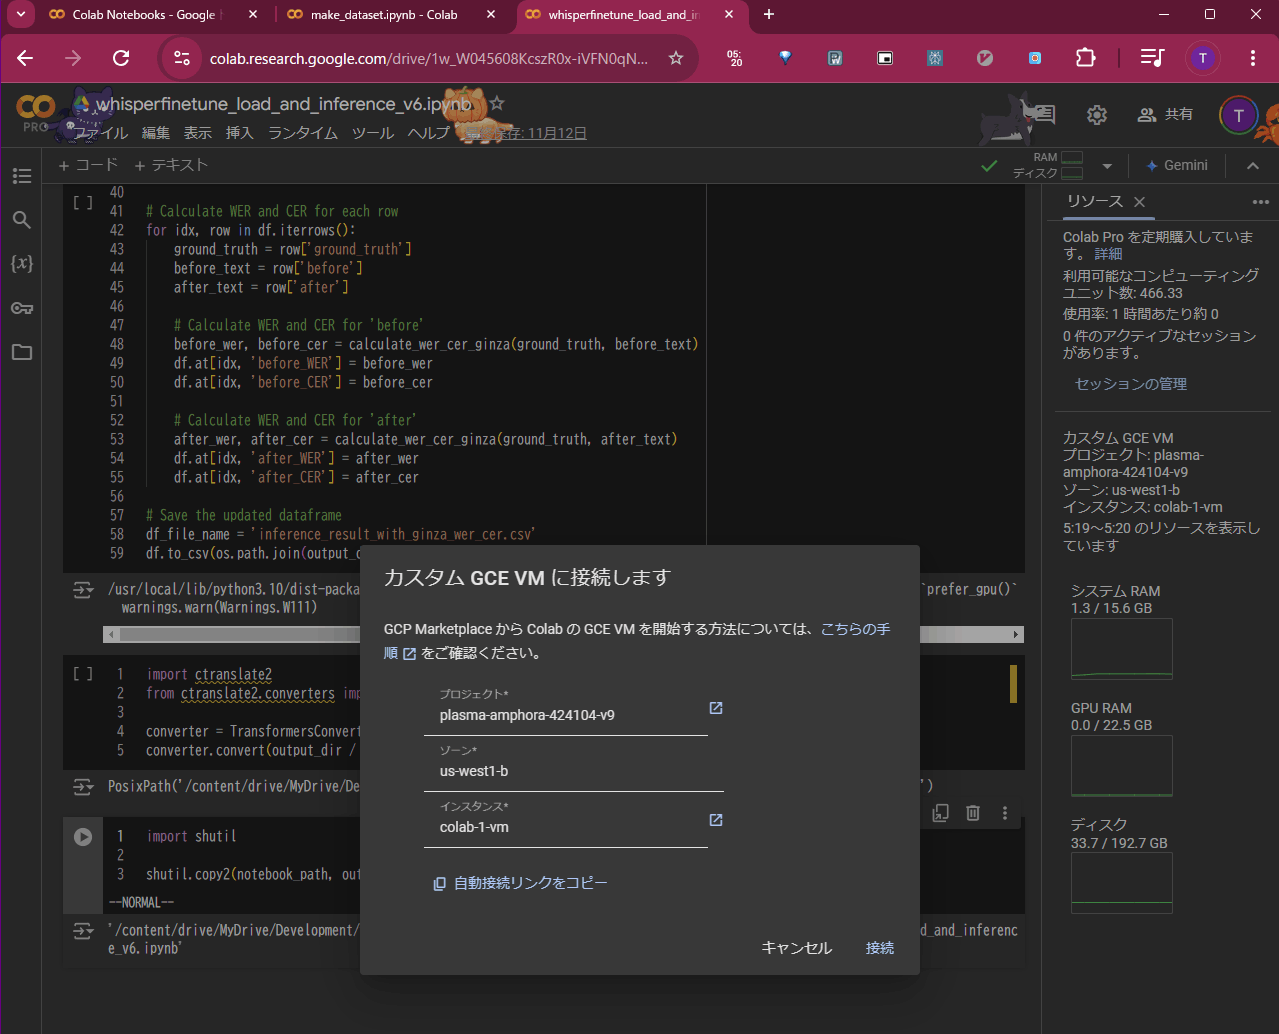The height and width of the screenshot is (1034, 1279).
Task: Open the ツール menu
Action: tap(373, 133)
